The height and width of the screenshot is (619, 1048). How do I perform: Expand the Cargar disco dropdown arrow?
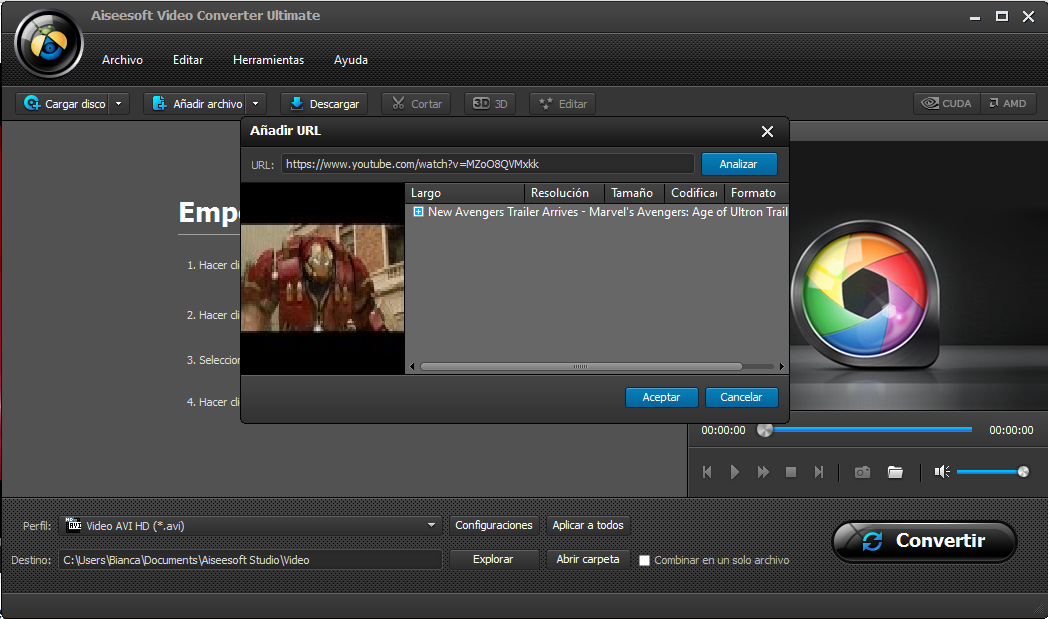tap(119, 104)
